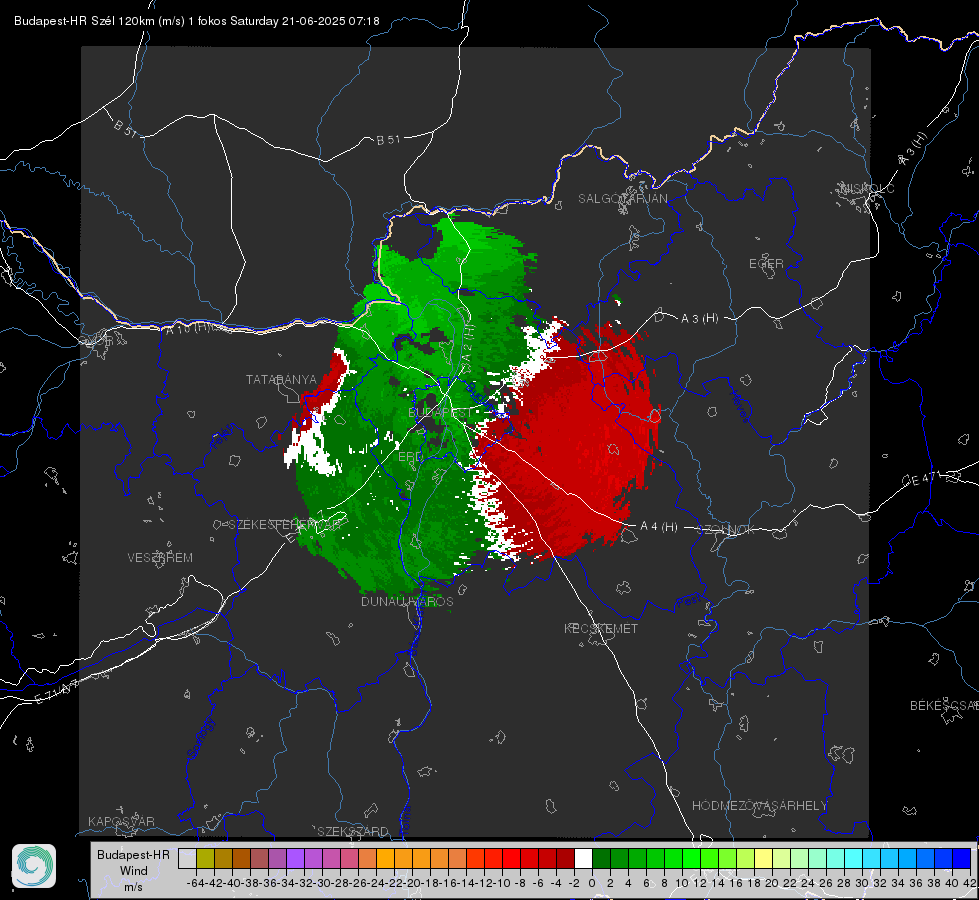Click the MISKOLC city label
The image size is (979, 900).
click(867, 188)
